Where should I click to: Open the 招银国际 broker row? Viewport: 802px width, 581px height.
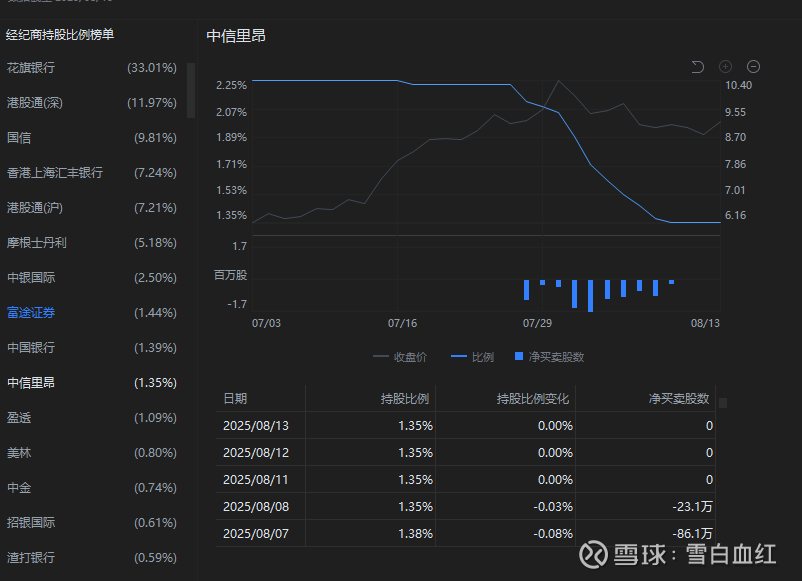92,523
